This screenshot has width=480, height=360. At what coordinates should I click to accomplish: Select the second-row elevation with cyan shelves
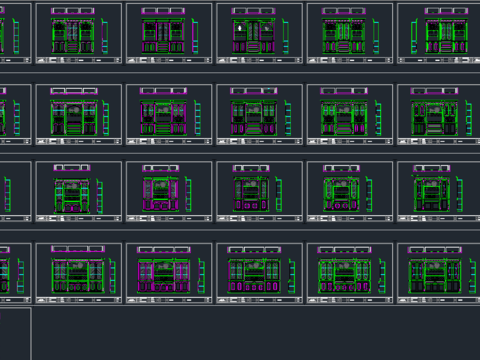coord(74,117)
